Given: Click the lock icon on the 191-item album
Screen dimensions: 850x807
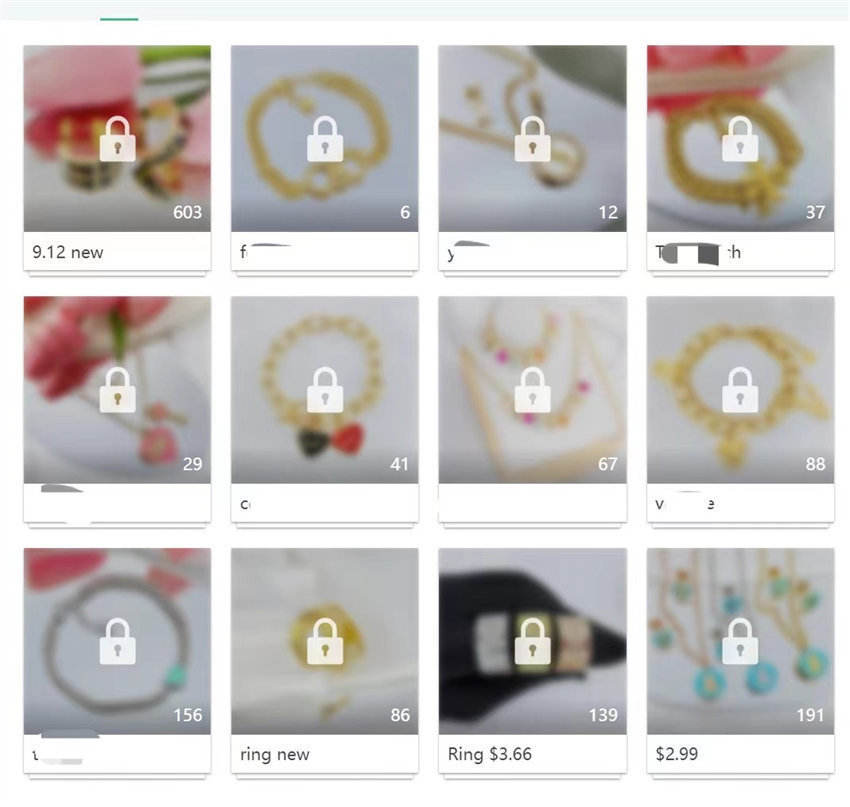Looking at the screenshot, I should point(740,641).
